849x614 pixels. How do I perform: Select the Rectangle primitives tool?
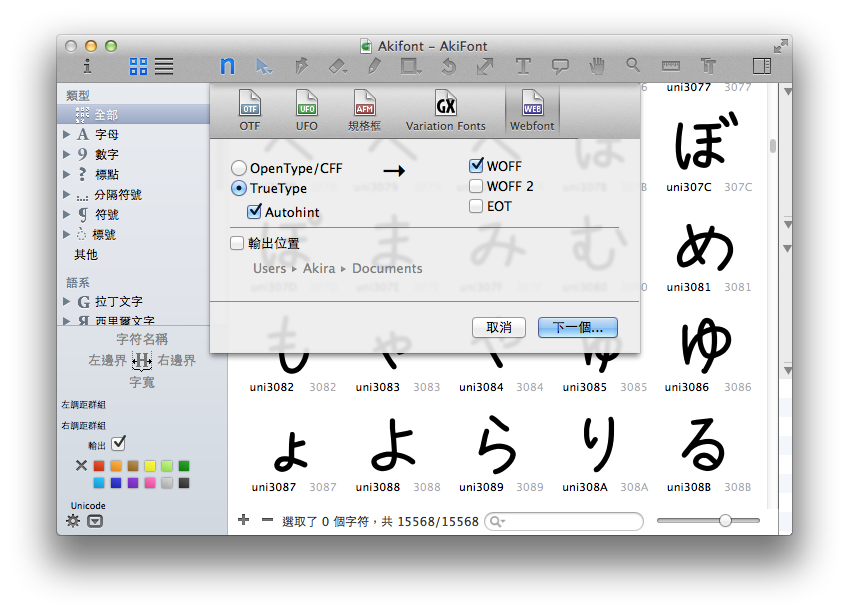[410, 67]
